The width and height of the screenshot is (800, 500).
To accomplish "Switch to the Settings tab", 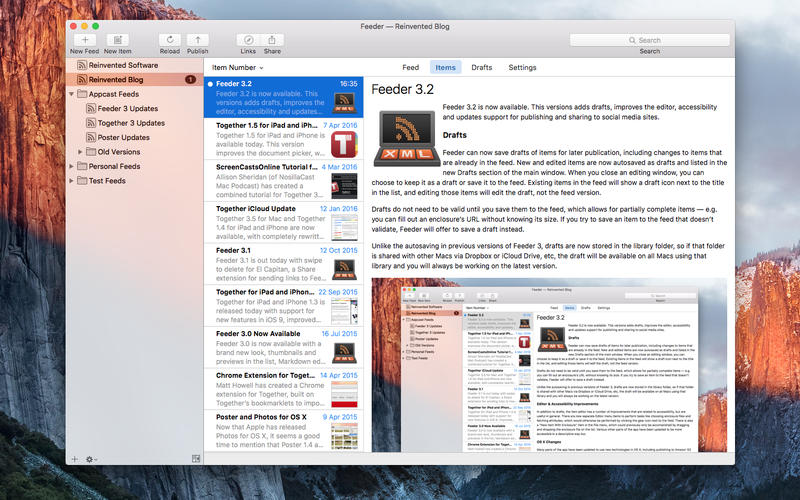I will pos(522,67).
